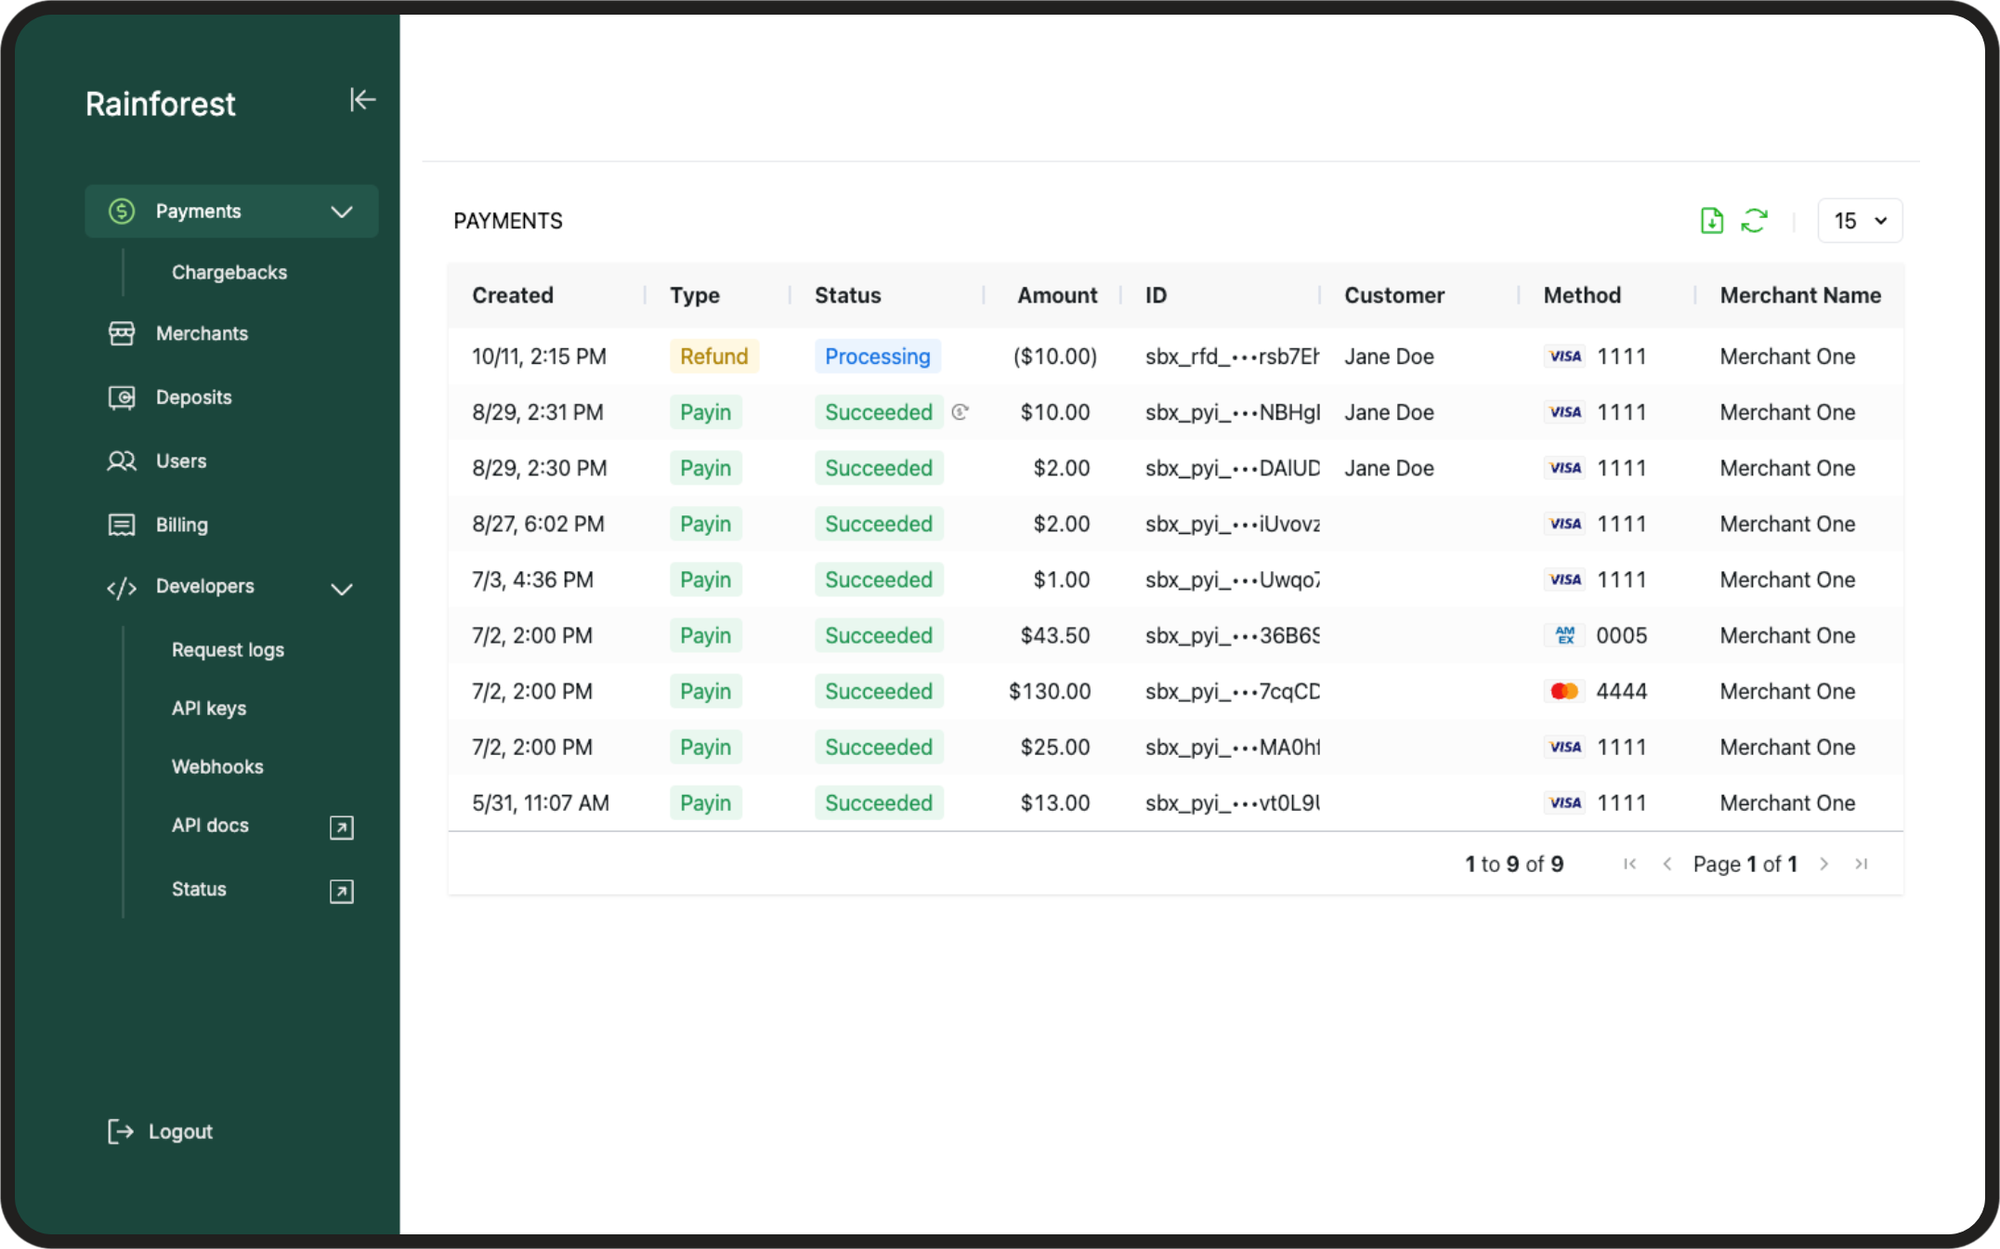Collapse the Developers menu chevron
Image resolution: width=2000 pixels, height=1249 pixels.
pyautogui.click(x=342, y=589)
